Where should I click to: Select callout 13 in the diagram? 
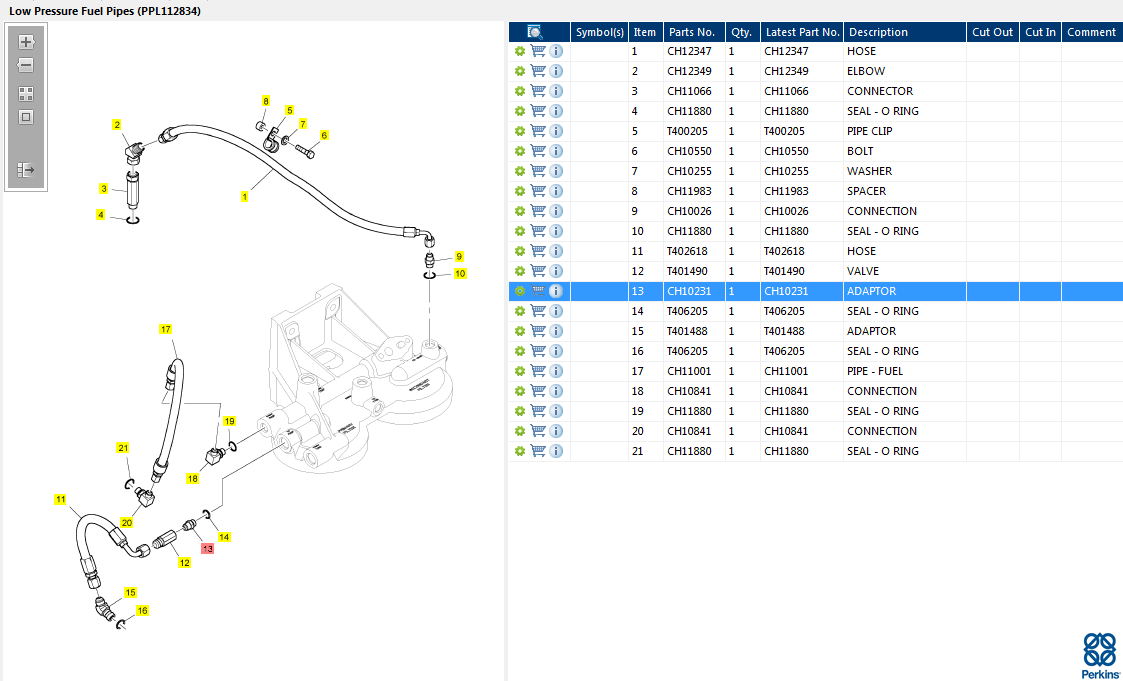208,548
